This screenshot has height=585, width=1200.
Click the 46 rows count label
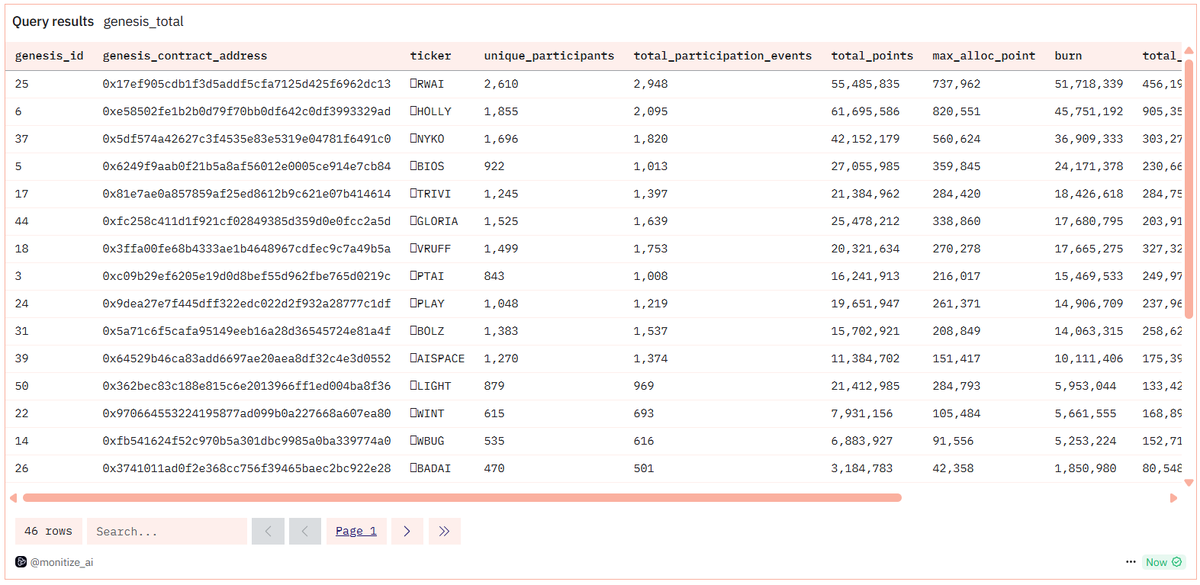[x=46, y=531]
